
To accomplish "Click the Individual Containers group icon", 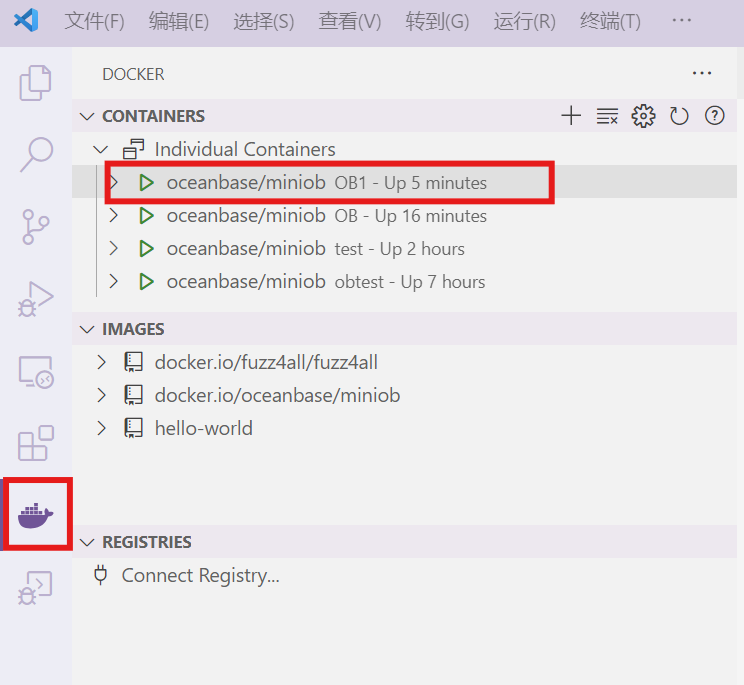I will [133, 149].
